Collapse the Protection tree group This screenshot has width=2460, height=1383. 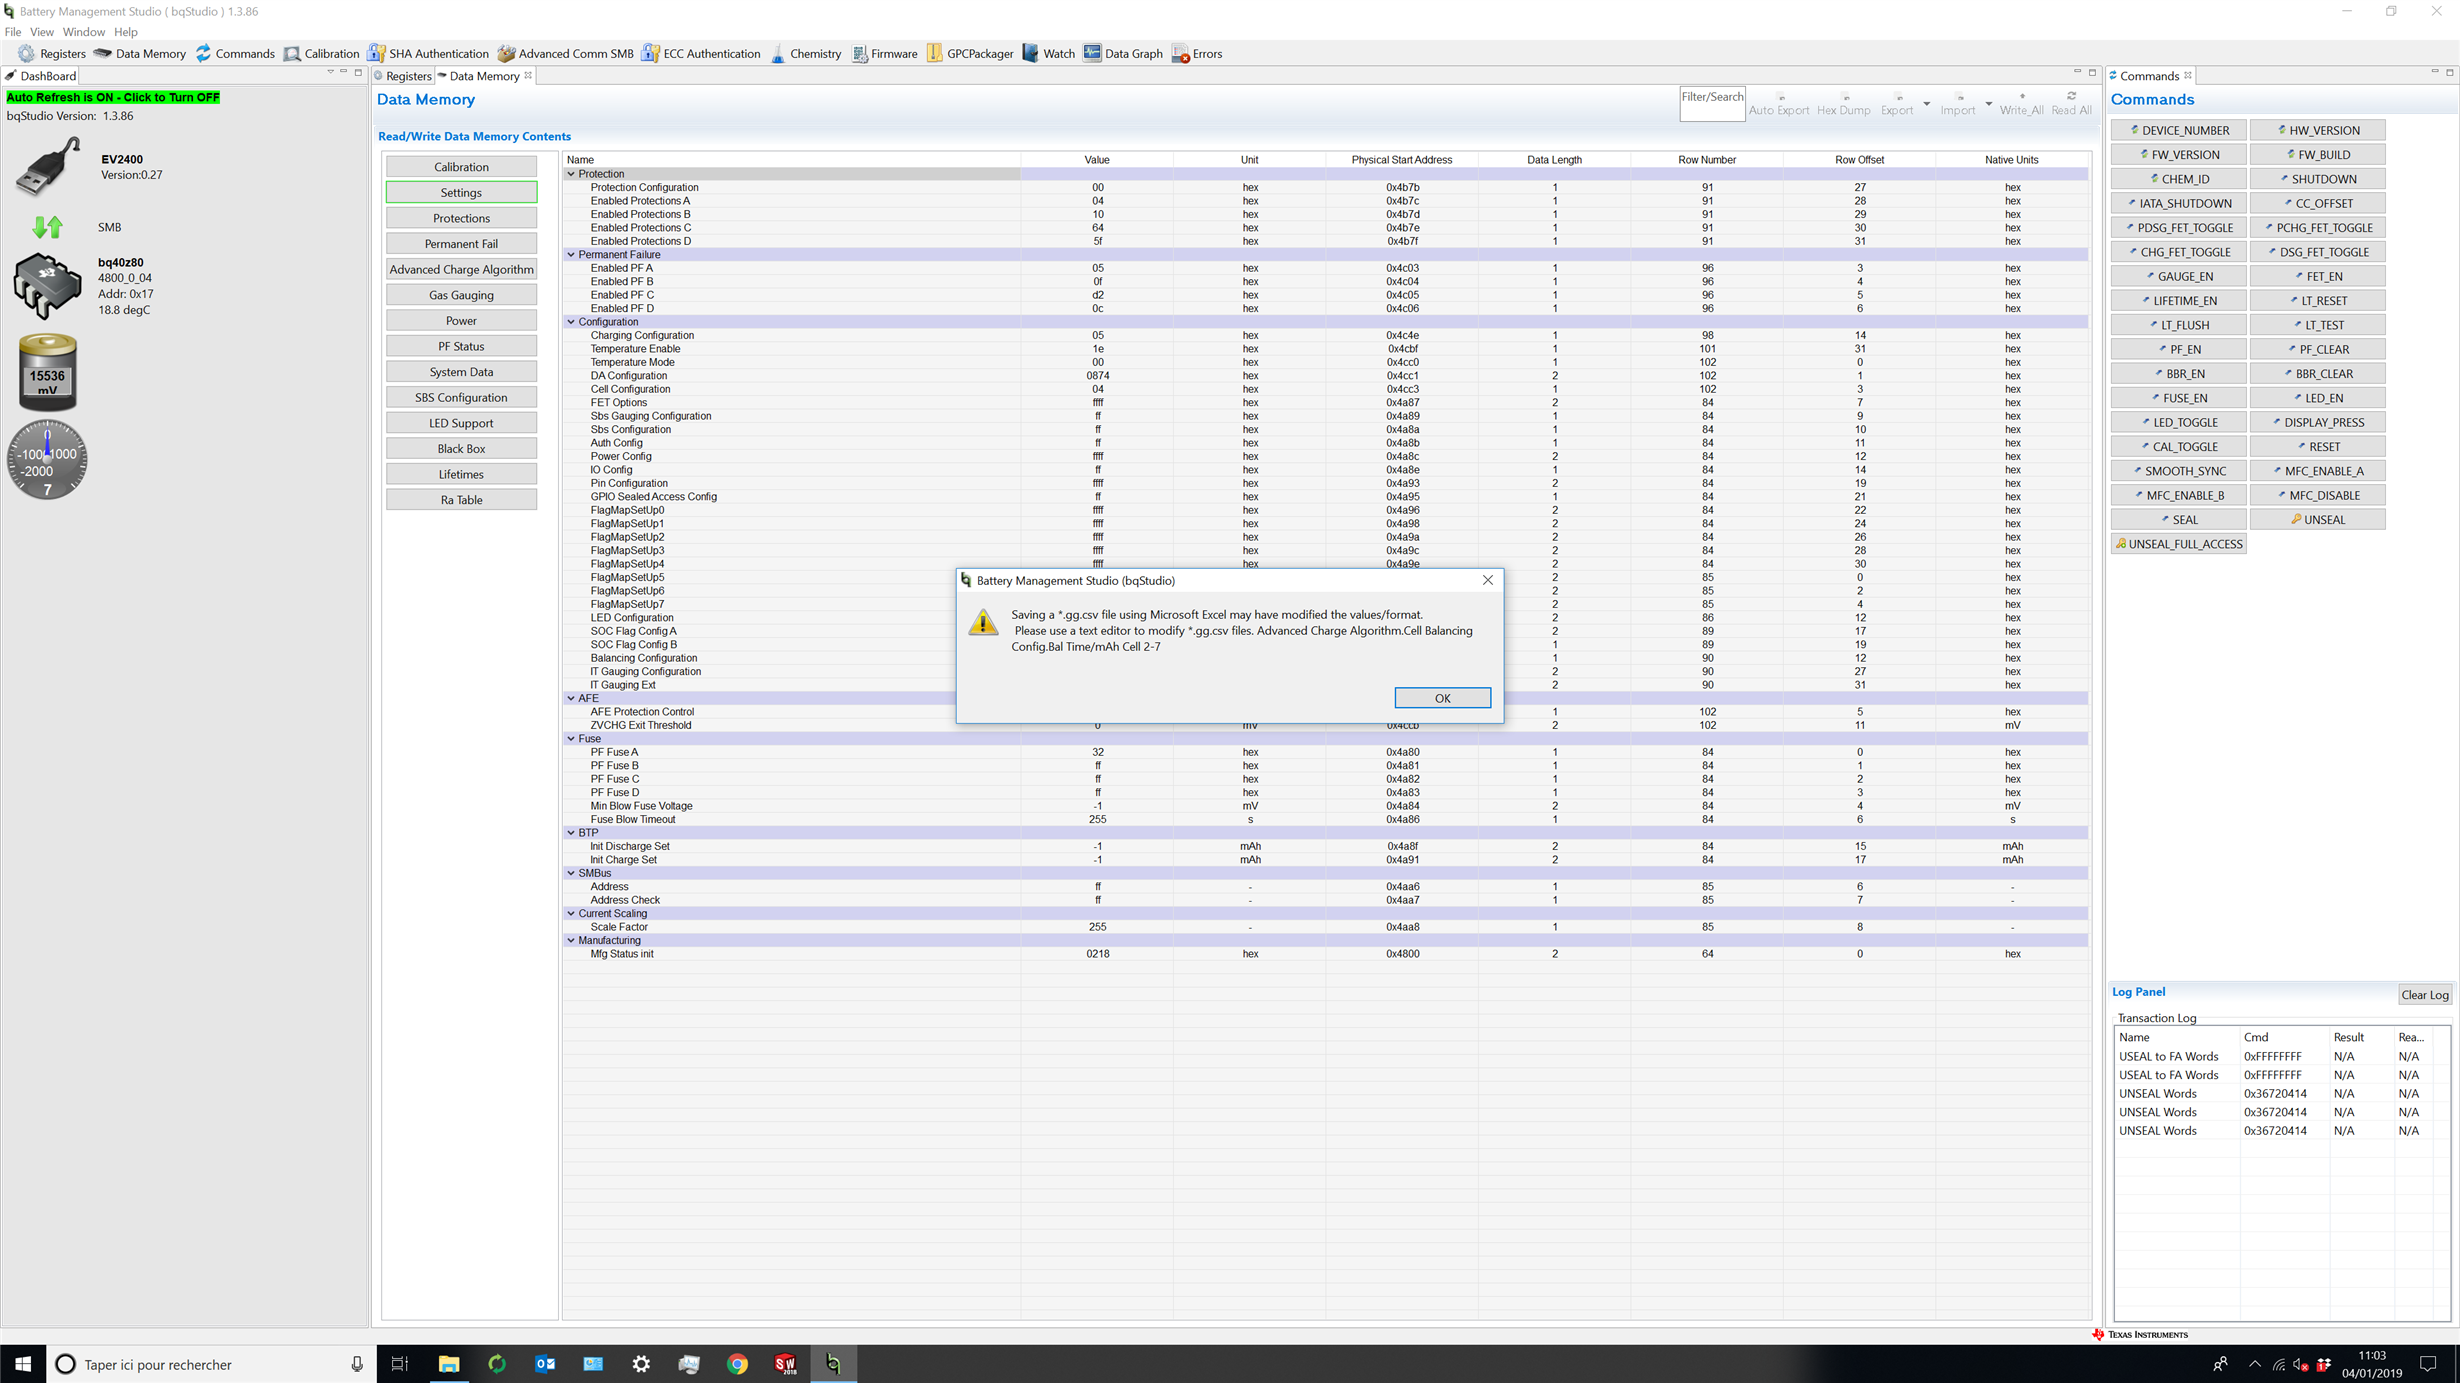coord(572,174)
